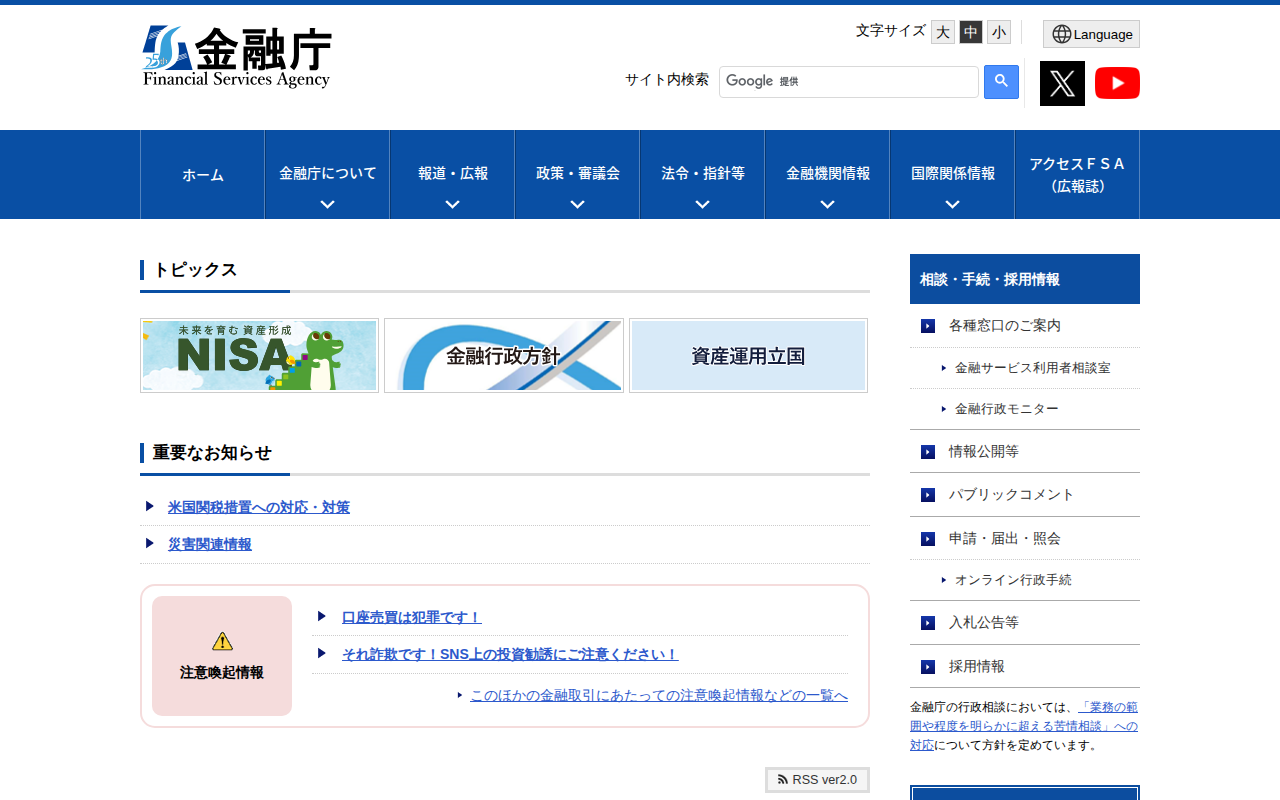Expand the 法令・指針等 dropdown menu
Image resolution: width=1280 pixels, height=800 pixels.
702,175
